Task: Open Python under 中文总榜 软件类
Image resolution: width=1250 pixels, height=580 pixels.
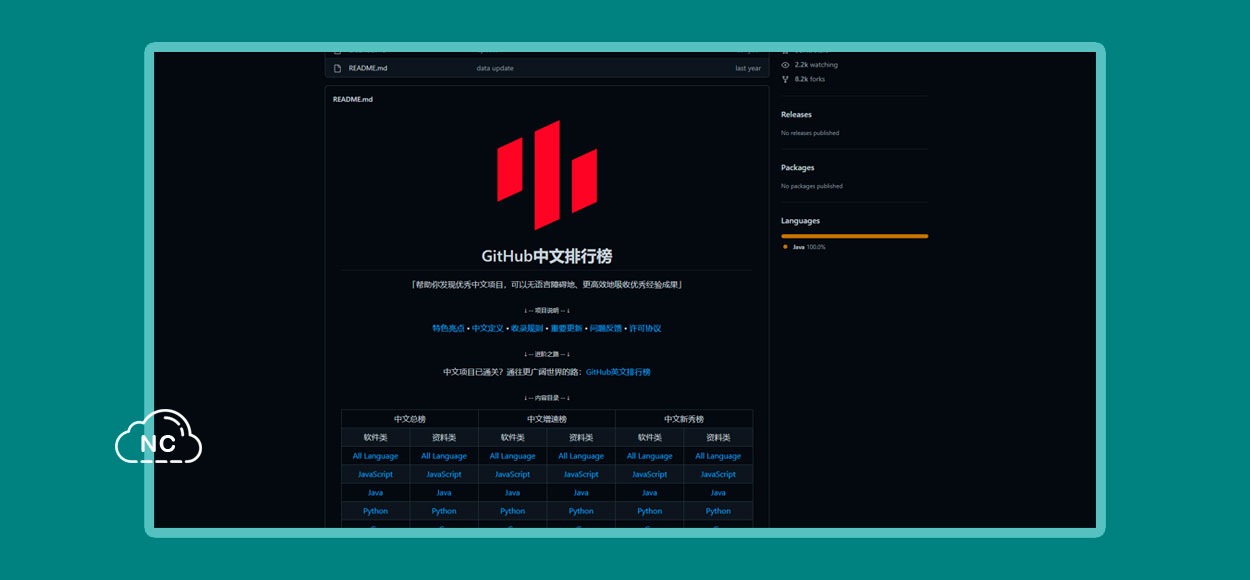Action: pos(375,511)
